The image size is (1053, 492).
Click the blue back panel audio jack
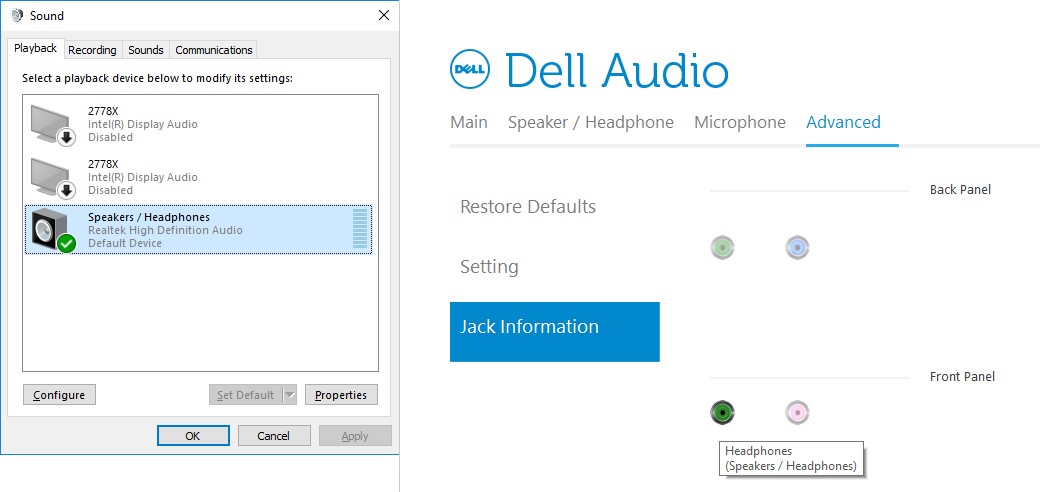click(x=797, y=248)
